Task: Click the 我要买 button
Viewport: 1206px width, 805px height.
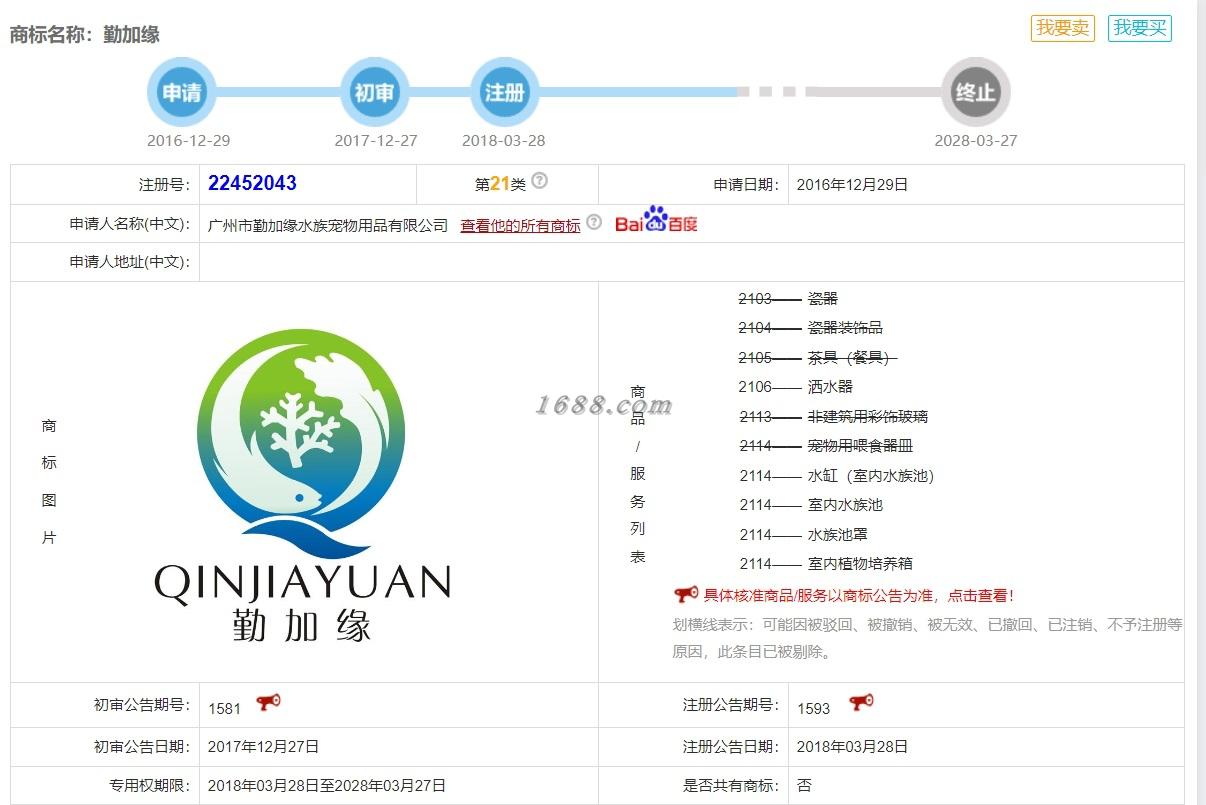Action: (x=1140, y=28)
